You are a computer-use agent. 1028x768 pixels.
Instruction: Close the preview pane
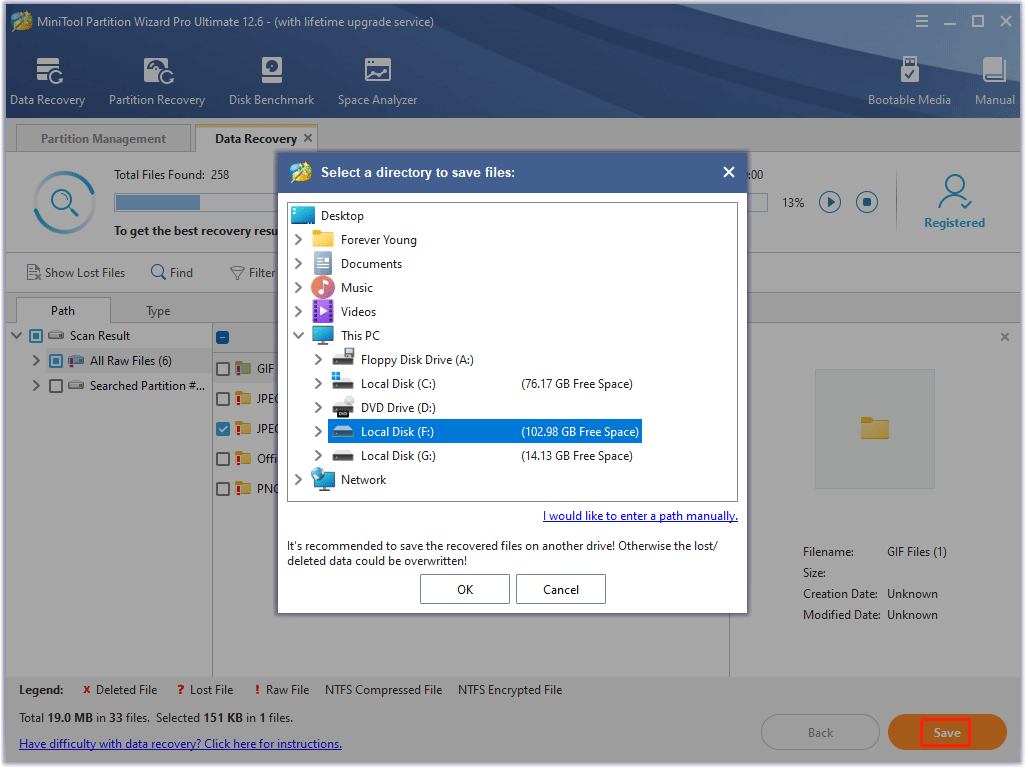(x=1005, y=337)
